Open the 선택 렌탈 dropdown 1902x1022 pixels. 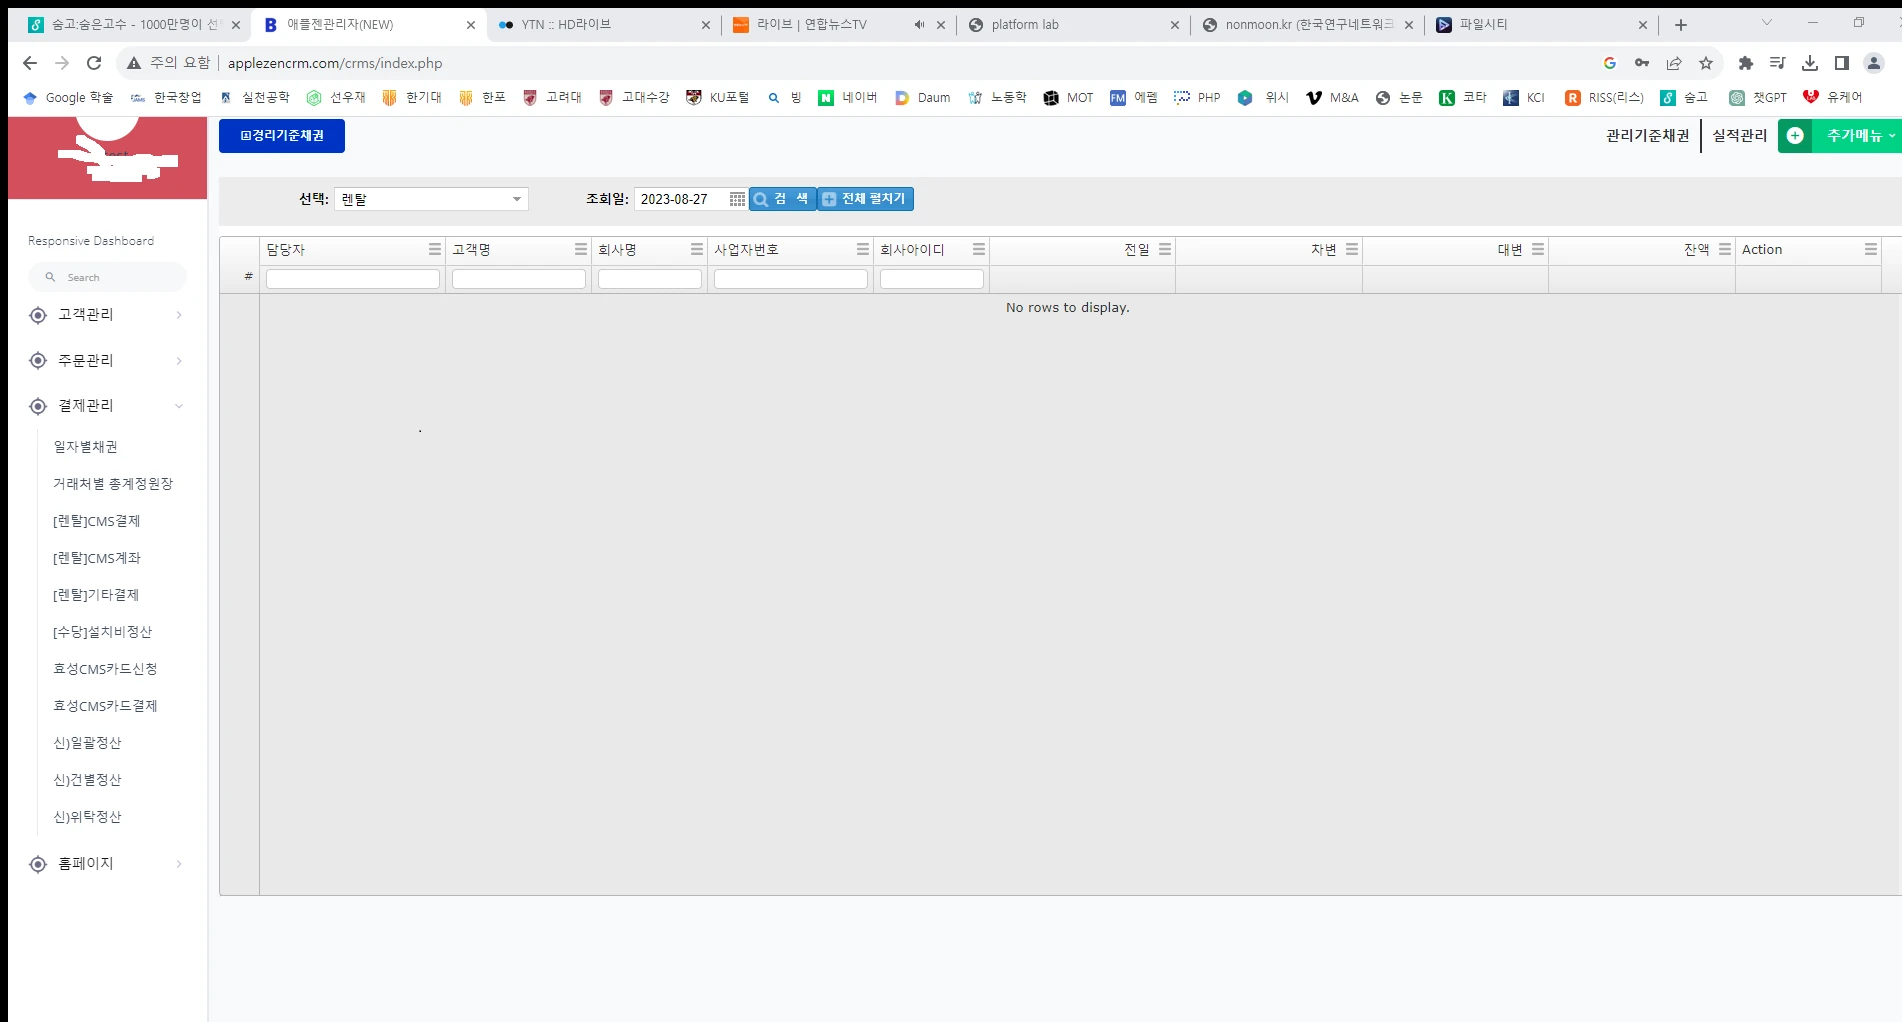point(431,199)
